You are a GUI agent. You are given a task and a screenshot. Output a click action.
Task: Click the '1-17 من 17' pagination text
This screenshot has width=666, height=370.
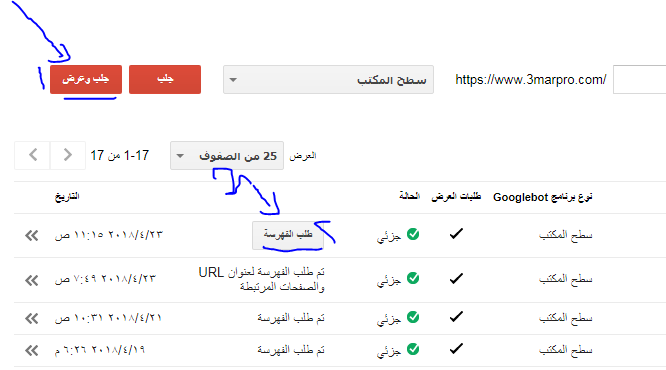point(119,155)
